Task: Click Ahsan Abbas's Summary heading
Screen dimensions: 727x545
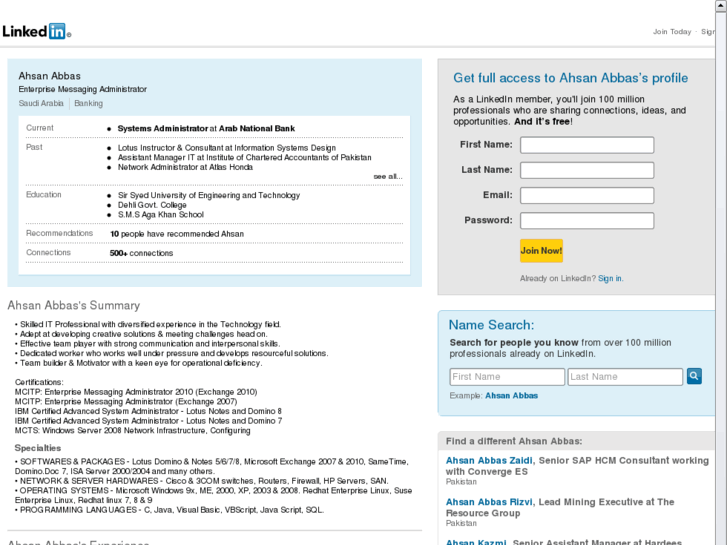Action: [74, 305]
